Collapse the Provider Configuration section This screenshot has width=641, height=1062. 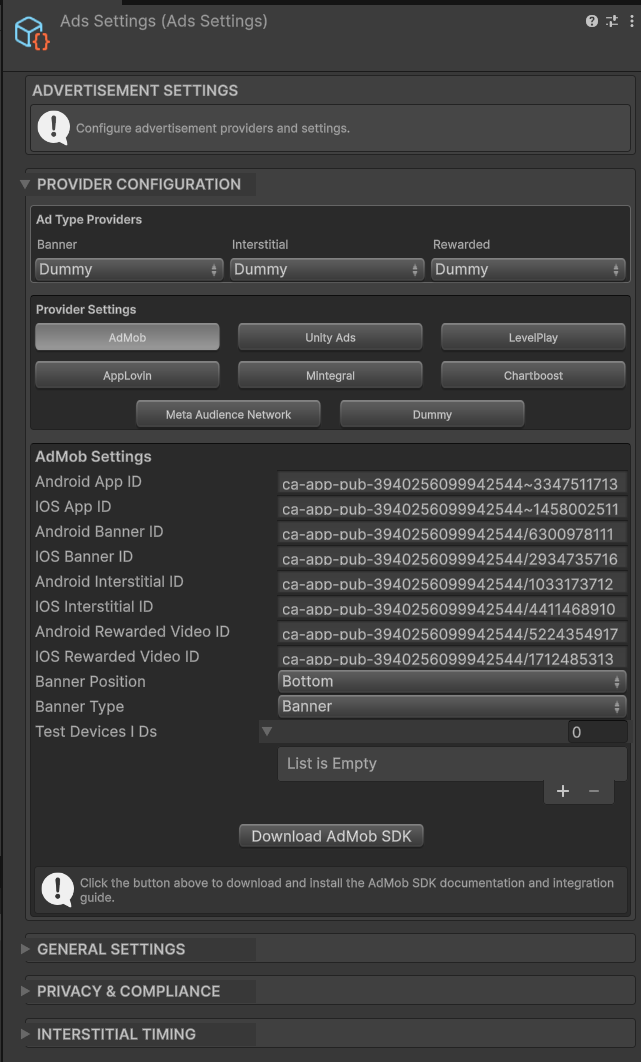click(25, 184)
